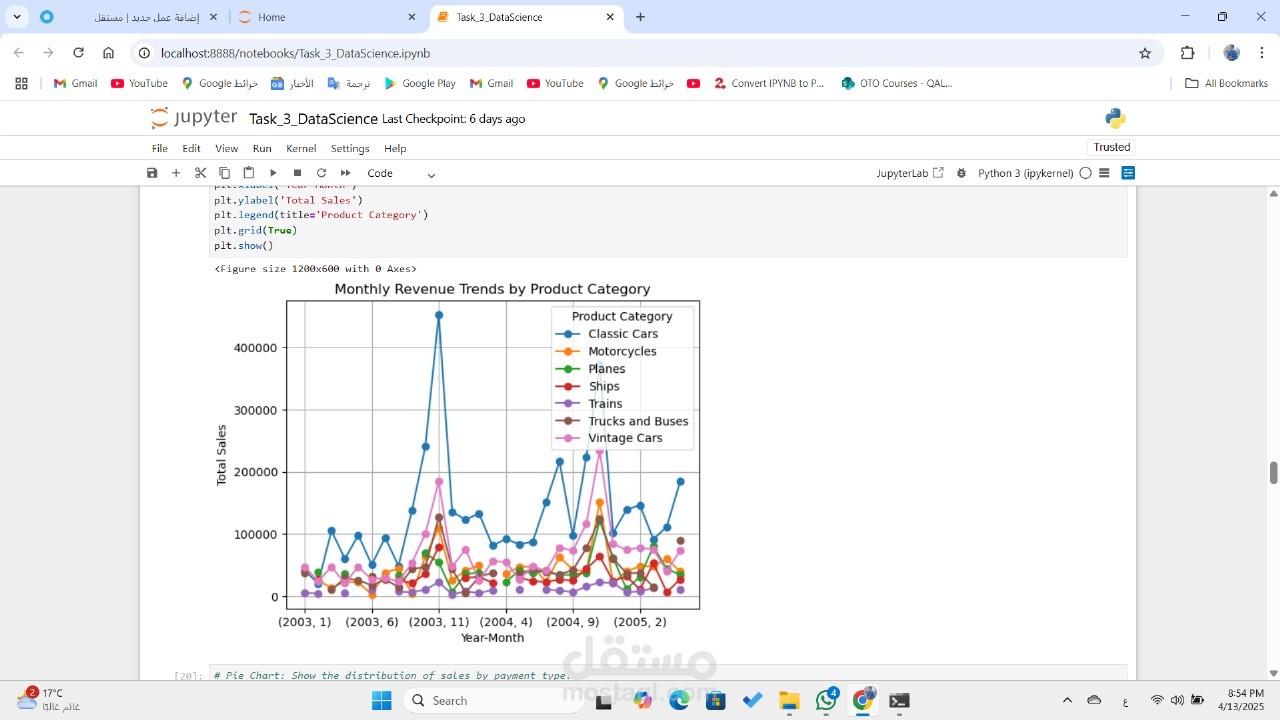This screenshot has height=720, width=1280.
Task: Click the Jupyter logo
Action: pyautogui.click(x=194, y=118)
